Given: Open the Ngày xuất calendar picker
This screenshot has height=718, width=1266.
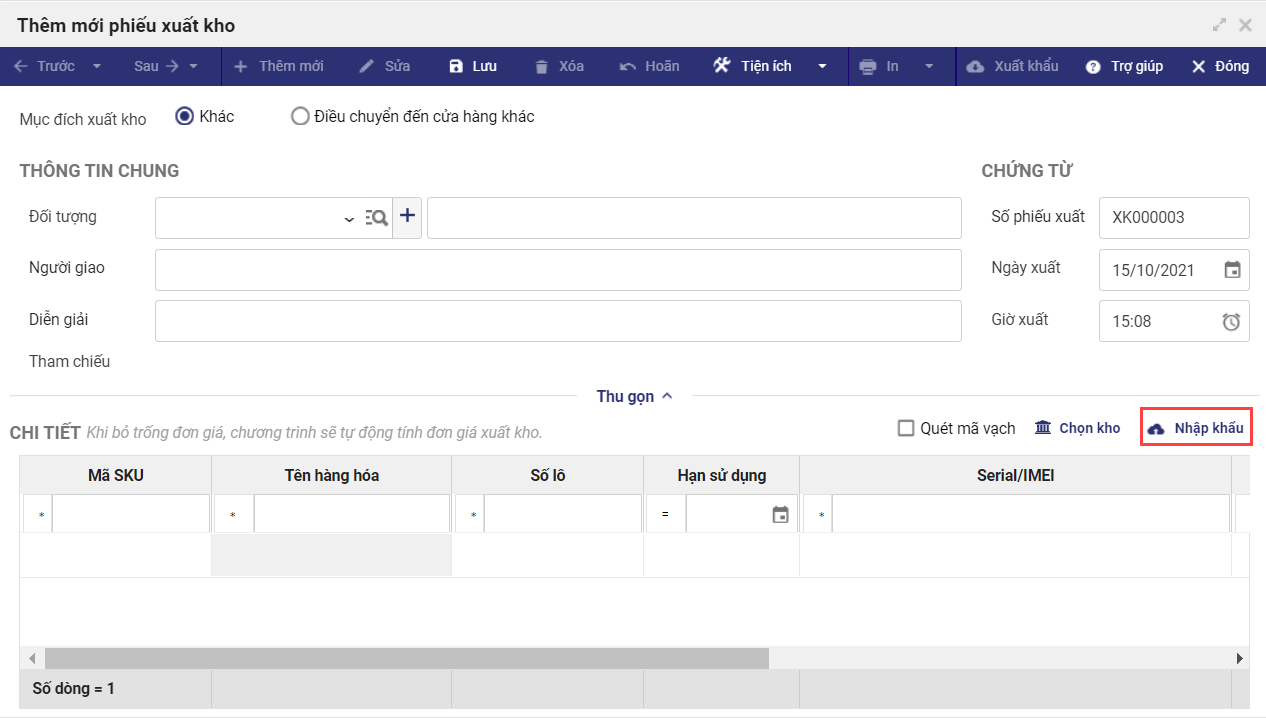Looking at the screenshot, I should [1233, 270].
